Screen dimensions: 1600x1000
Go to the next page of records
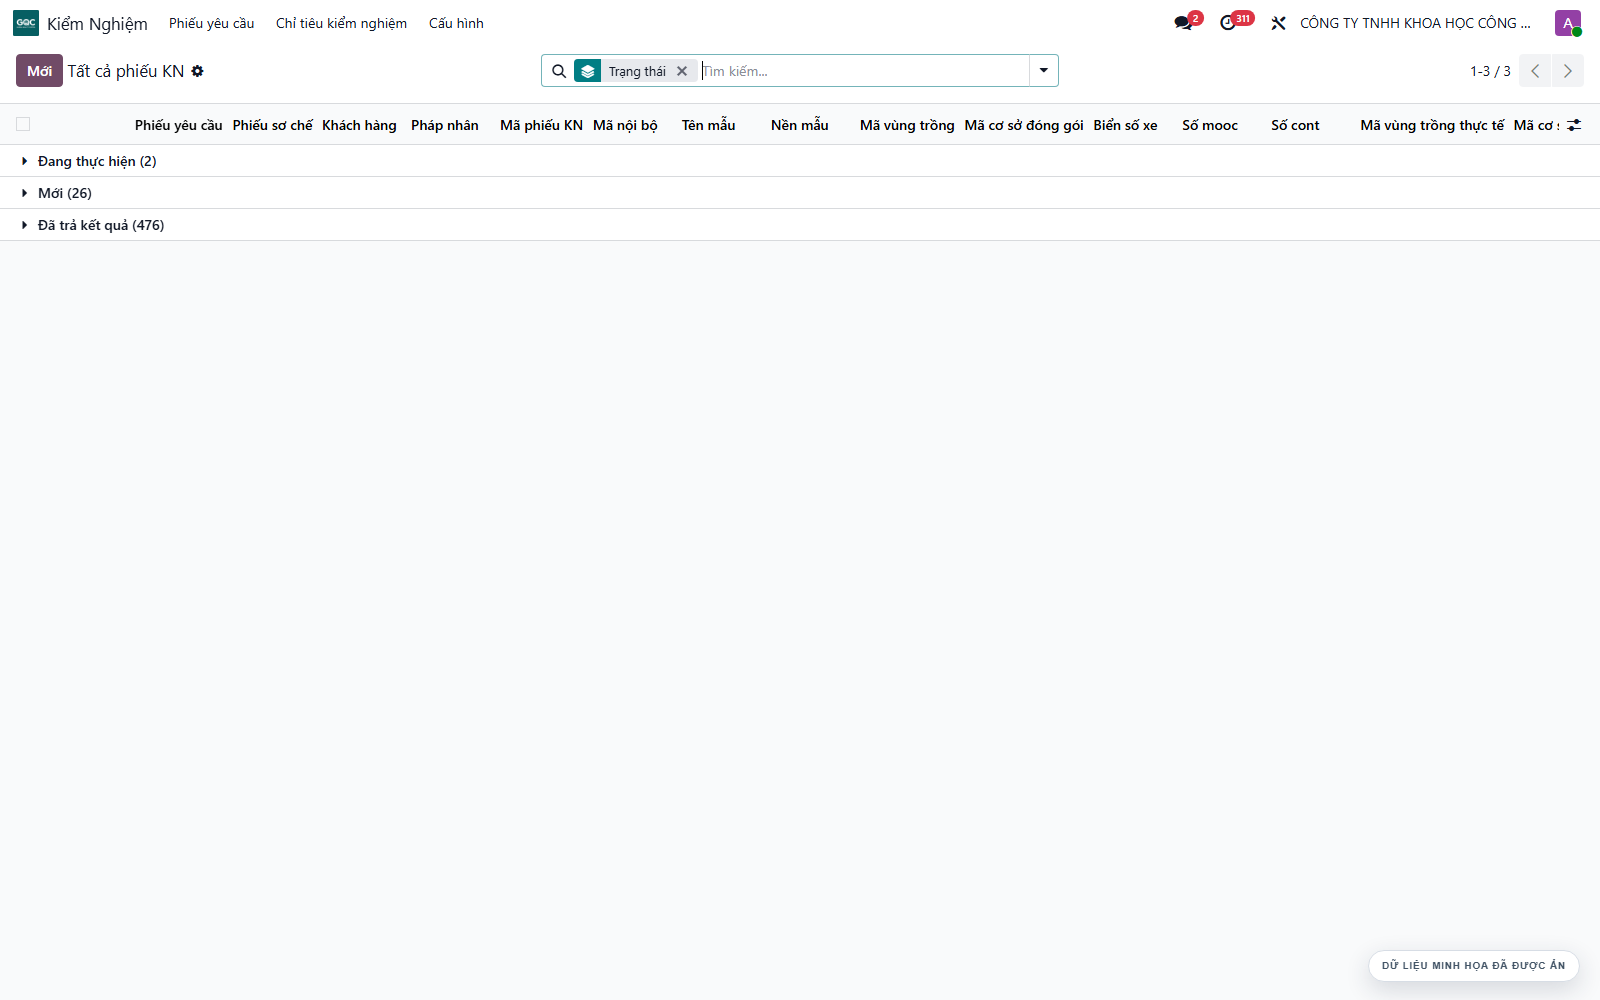pyautogui.click(x=1568, y=71)
